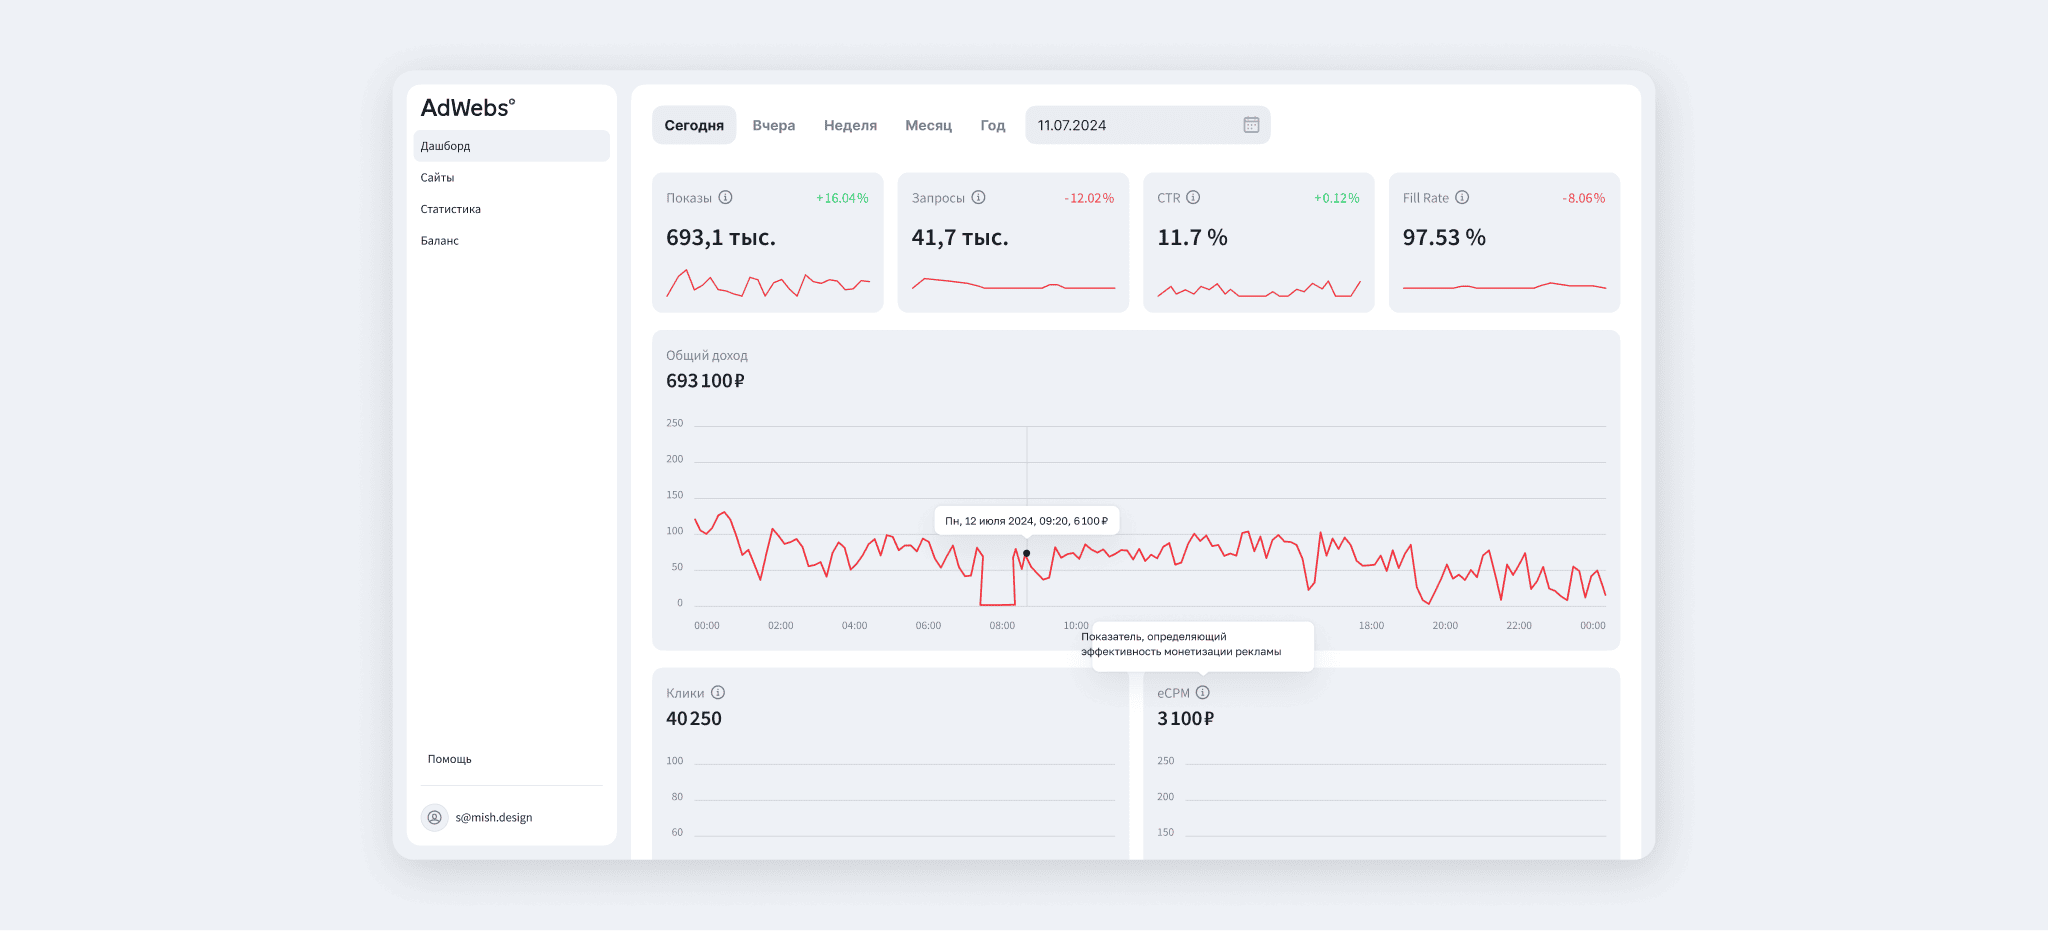Viewport: 2048px width, 931px height.
Task: Show statistics for Год
Action: coord(992,125)
